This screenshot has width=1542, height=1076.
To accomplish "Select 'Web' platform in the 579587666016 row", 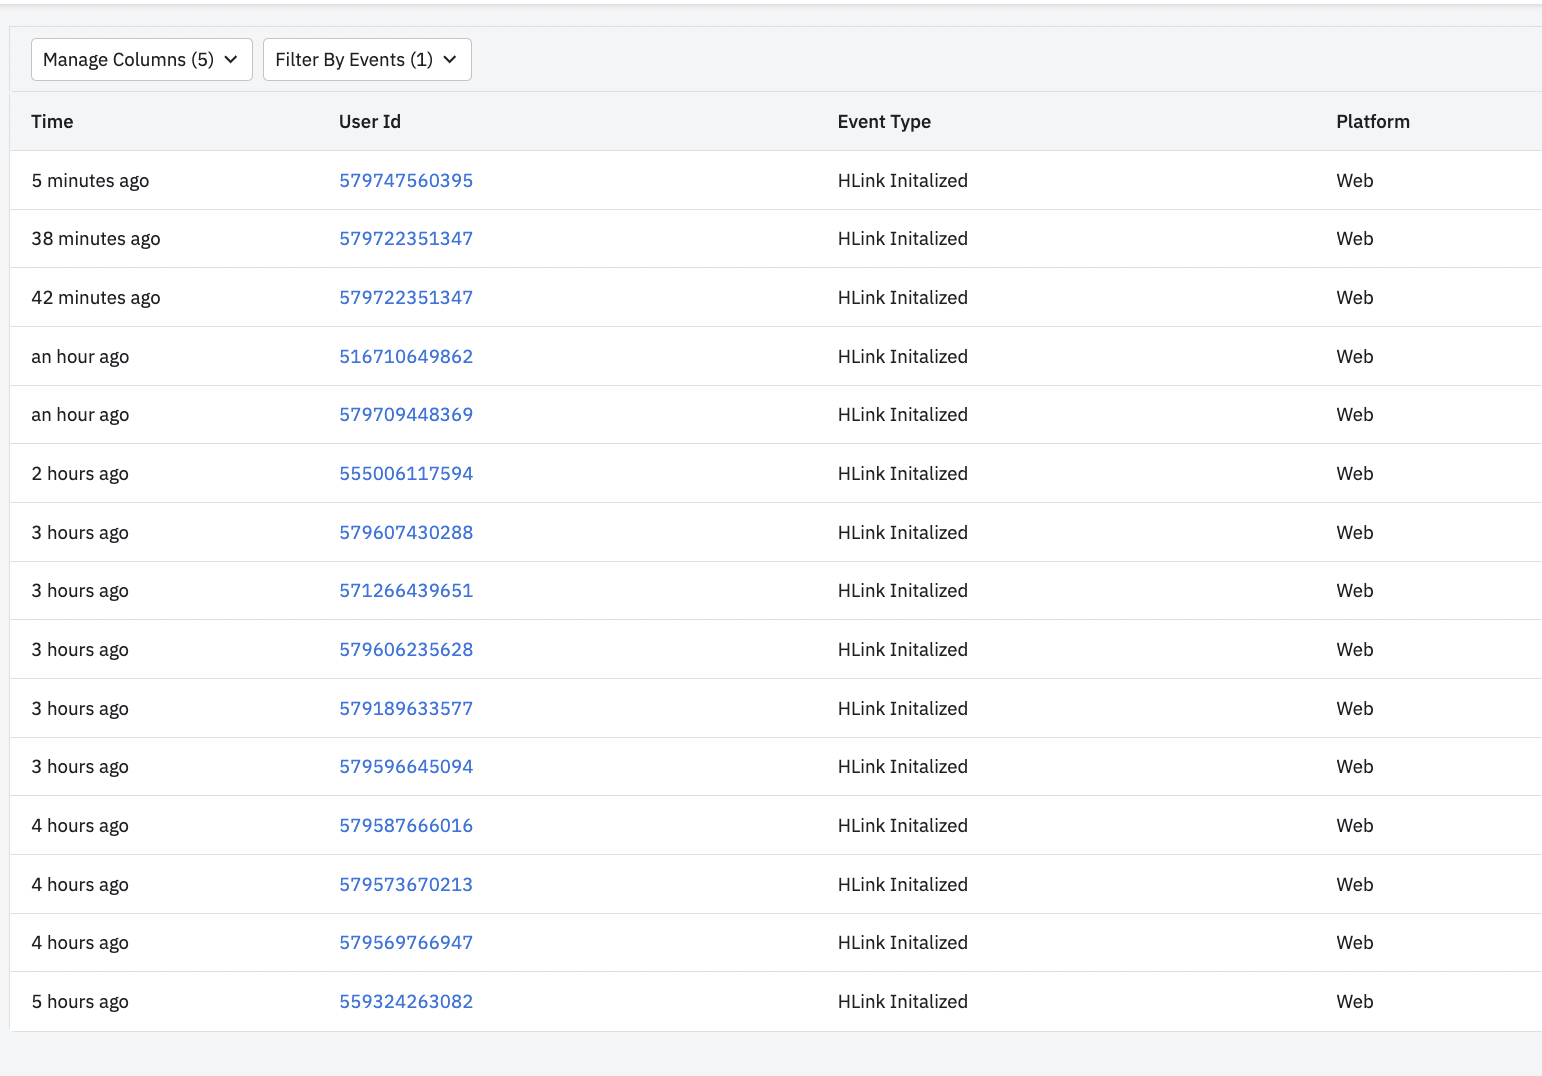I will 1355,825.
